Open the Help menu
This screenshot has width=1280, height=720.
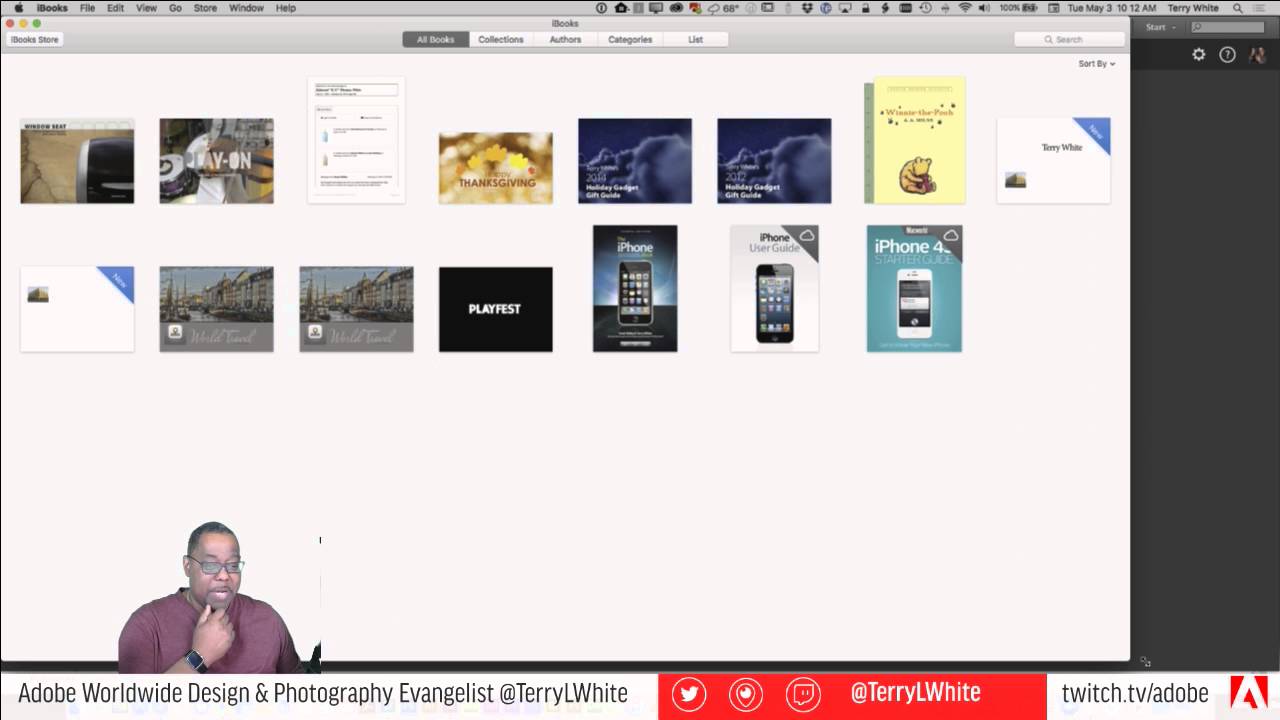pos(286,8)
